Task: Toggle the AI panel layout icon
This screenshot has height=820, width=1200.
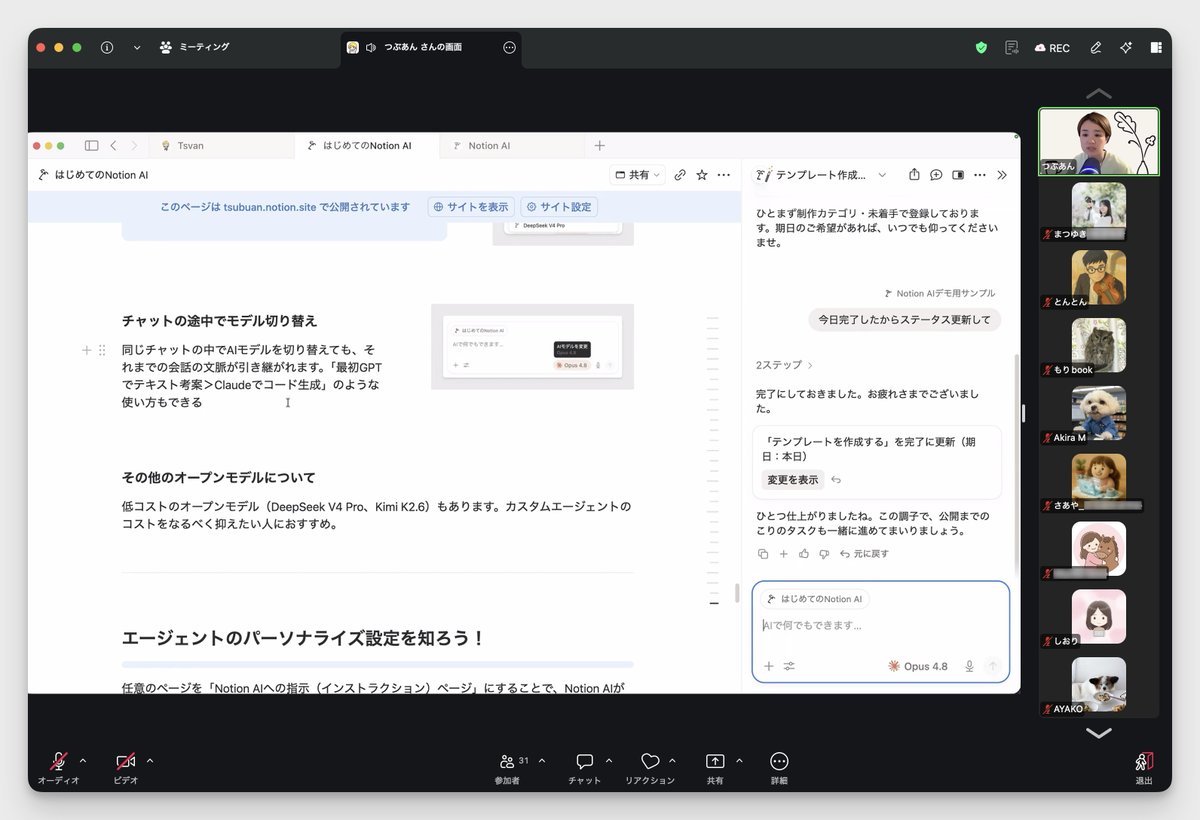Action: (x=958, y=175)
